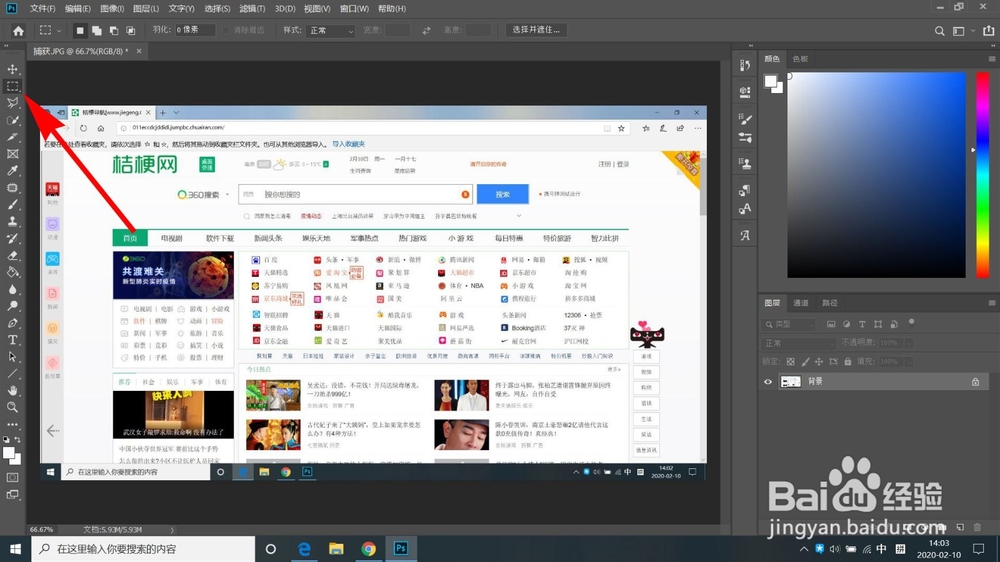
Task: Open the workspace switcher dropdown
Action: tap(962, 31)
